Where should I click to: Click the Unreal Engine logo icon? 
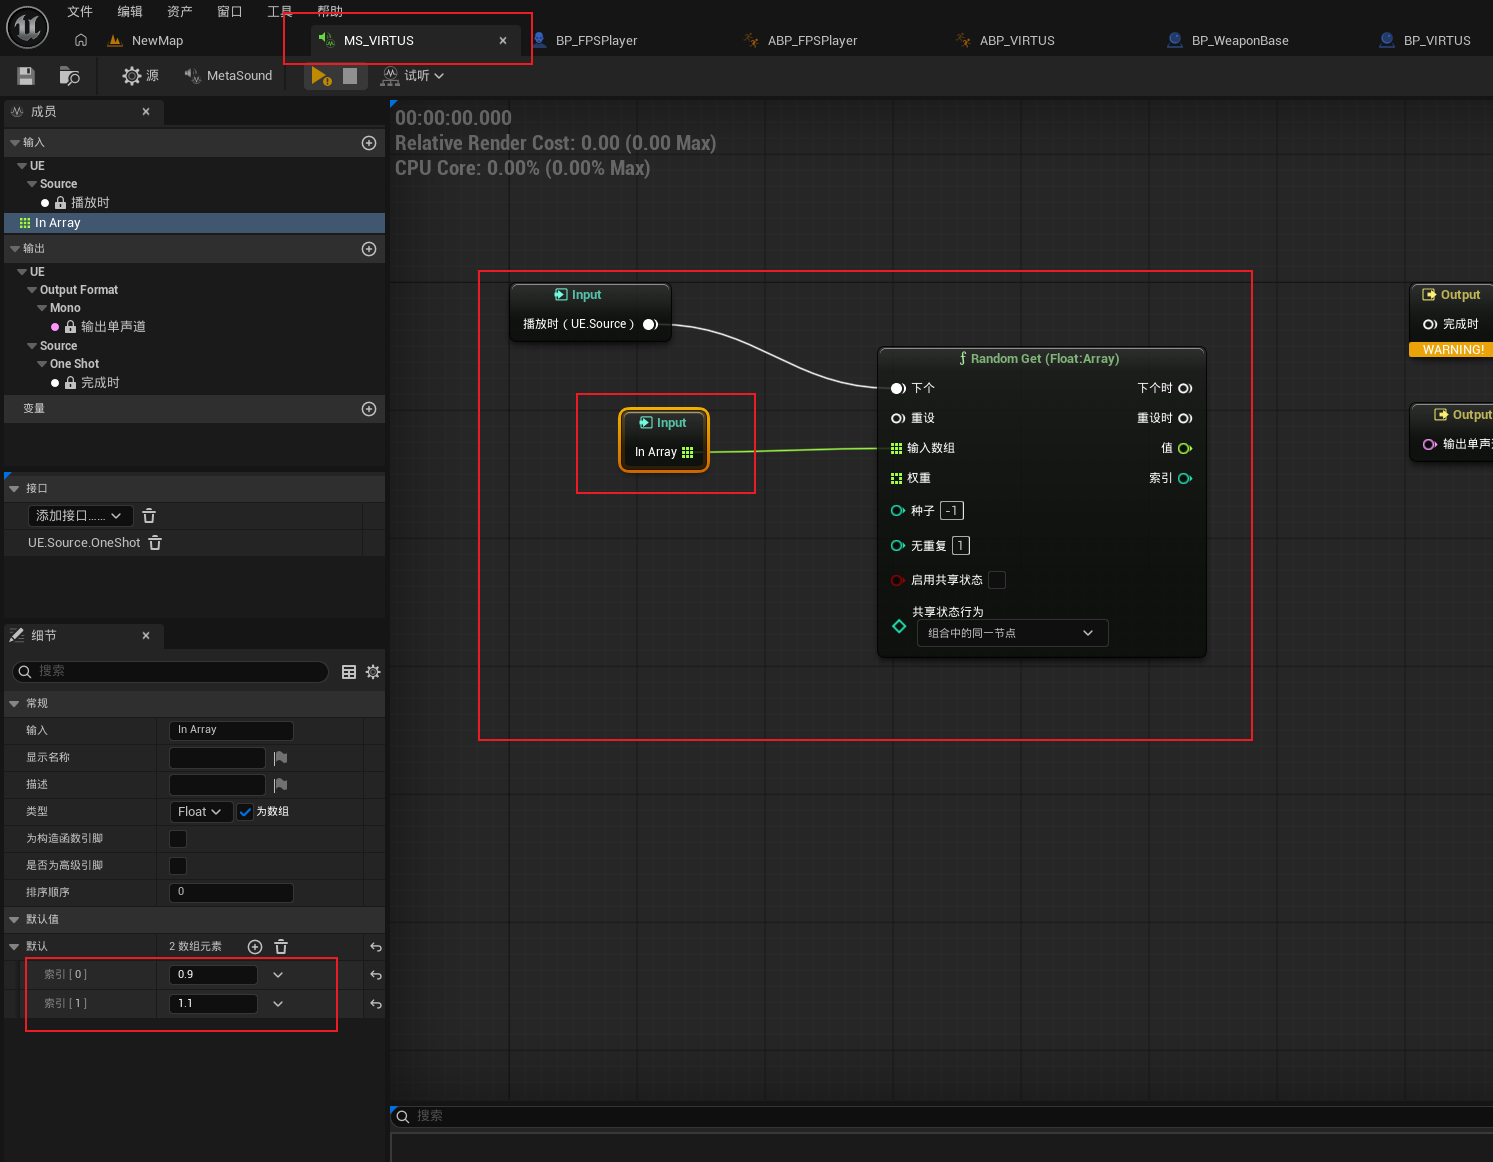pos(27,27)
